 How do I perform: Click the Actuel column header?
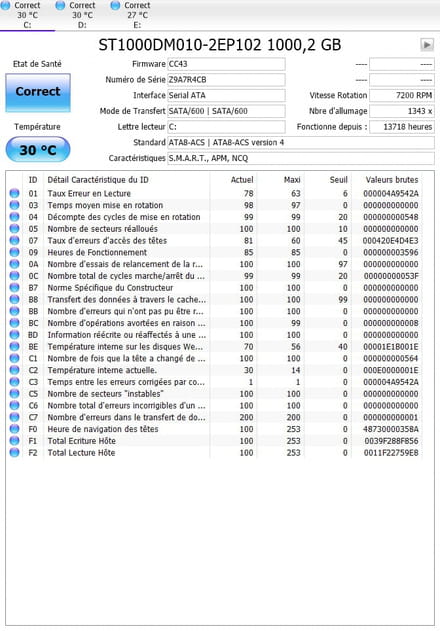(x=242, y=180)
